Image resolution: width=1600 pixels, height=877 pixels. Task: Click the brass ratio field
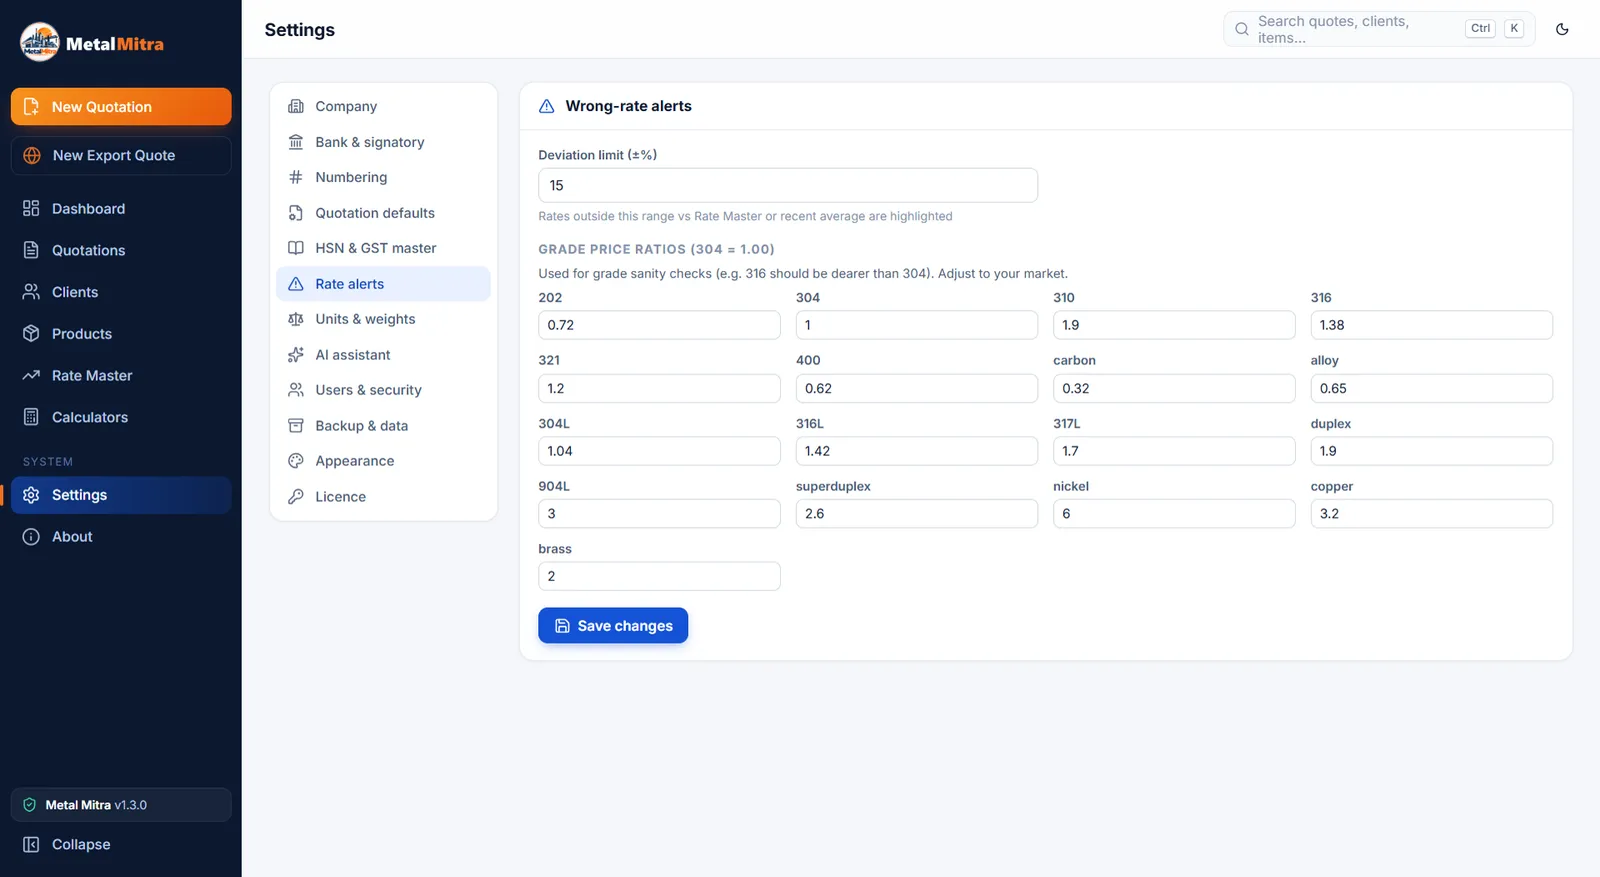pyautogui.click(x=659, y=576)
